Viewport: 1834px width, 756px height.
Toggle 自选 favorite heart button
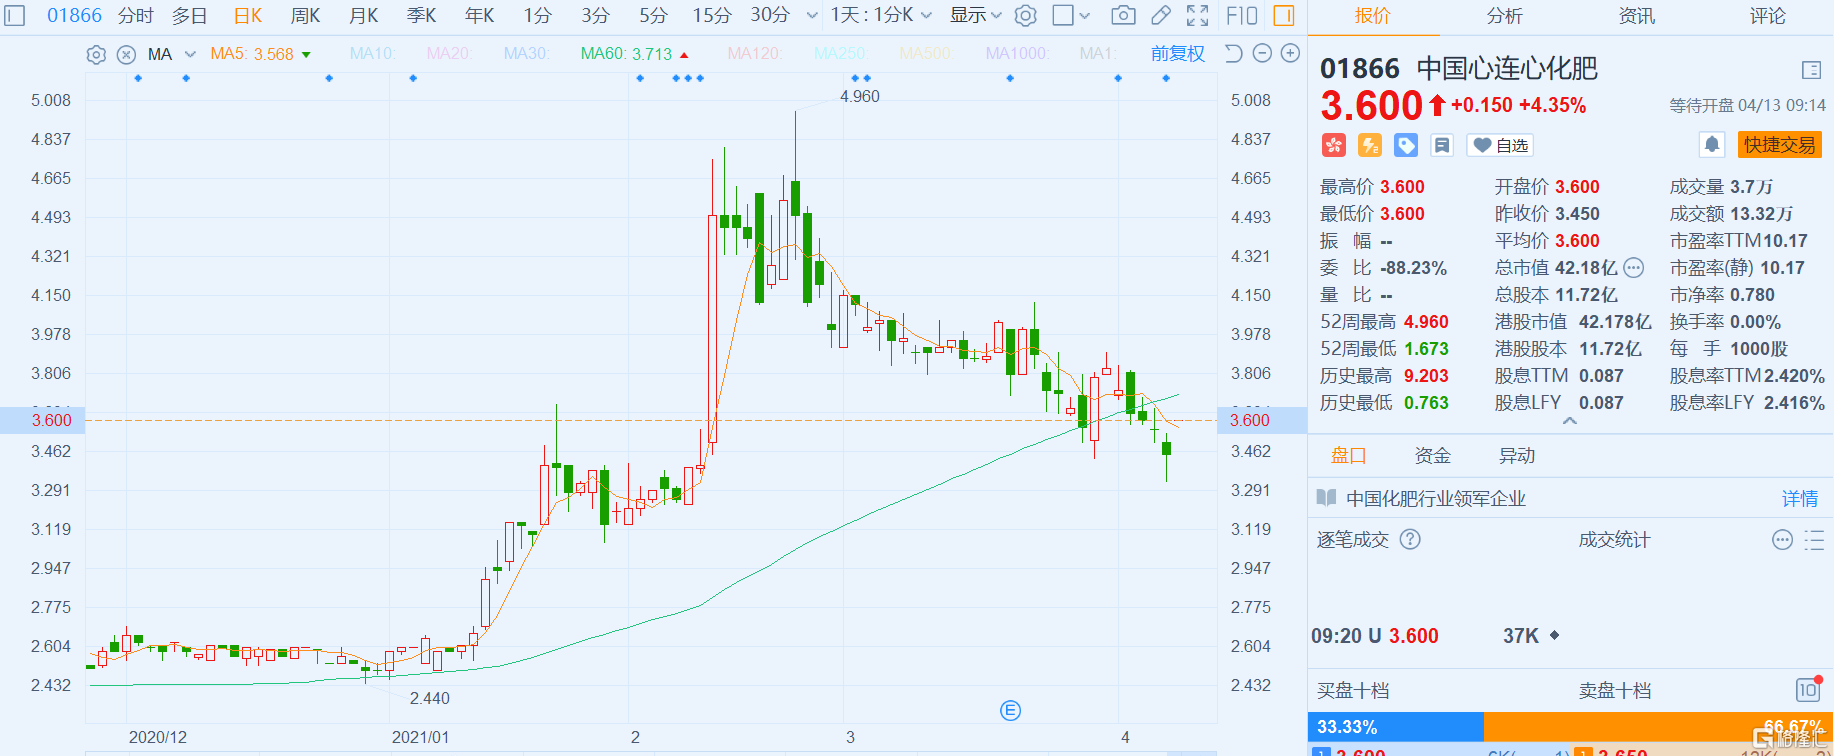tap(1501, 146)
